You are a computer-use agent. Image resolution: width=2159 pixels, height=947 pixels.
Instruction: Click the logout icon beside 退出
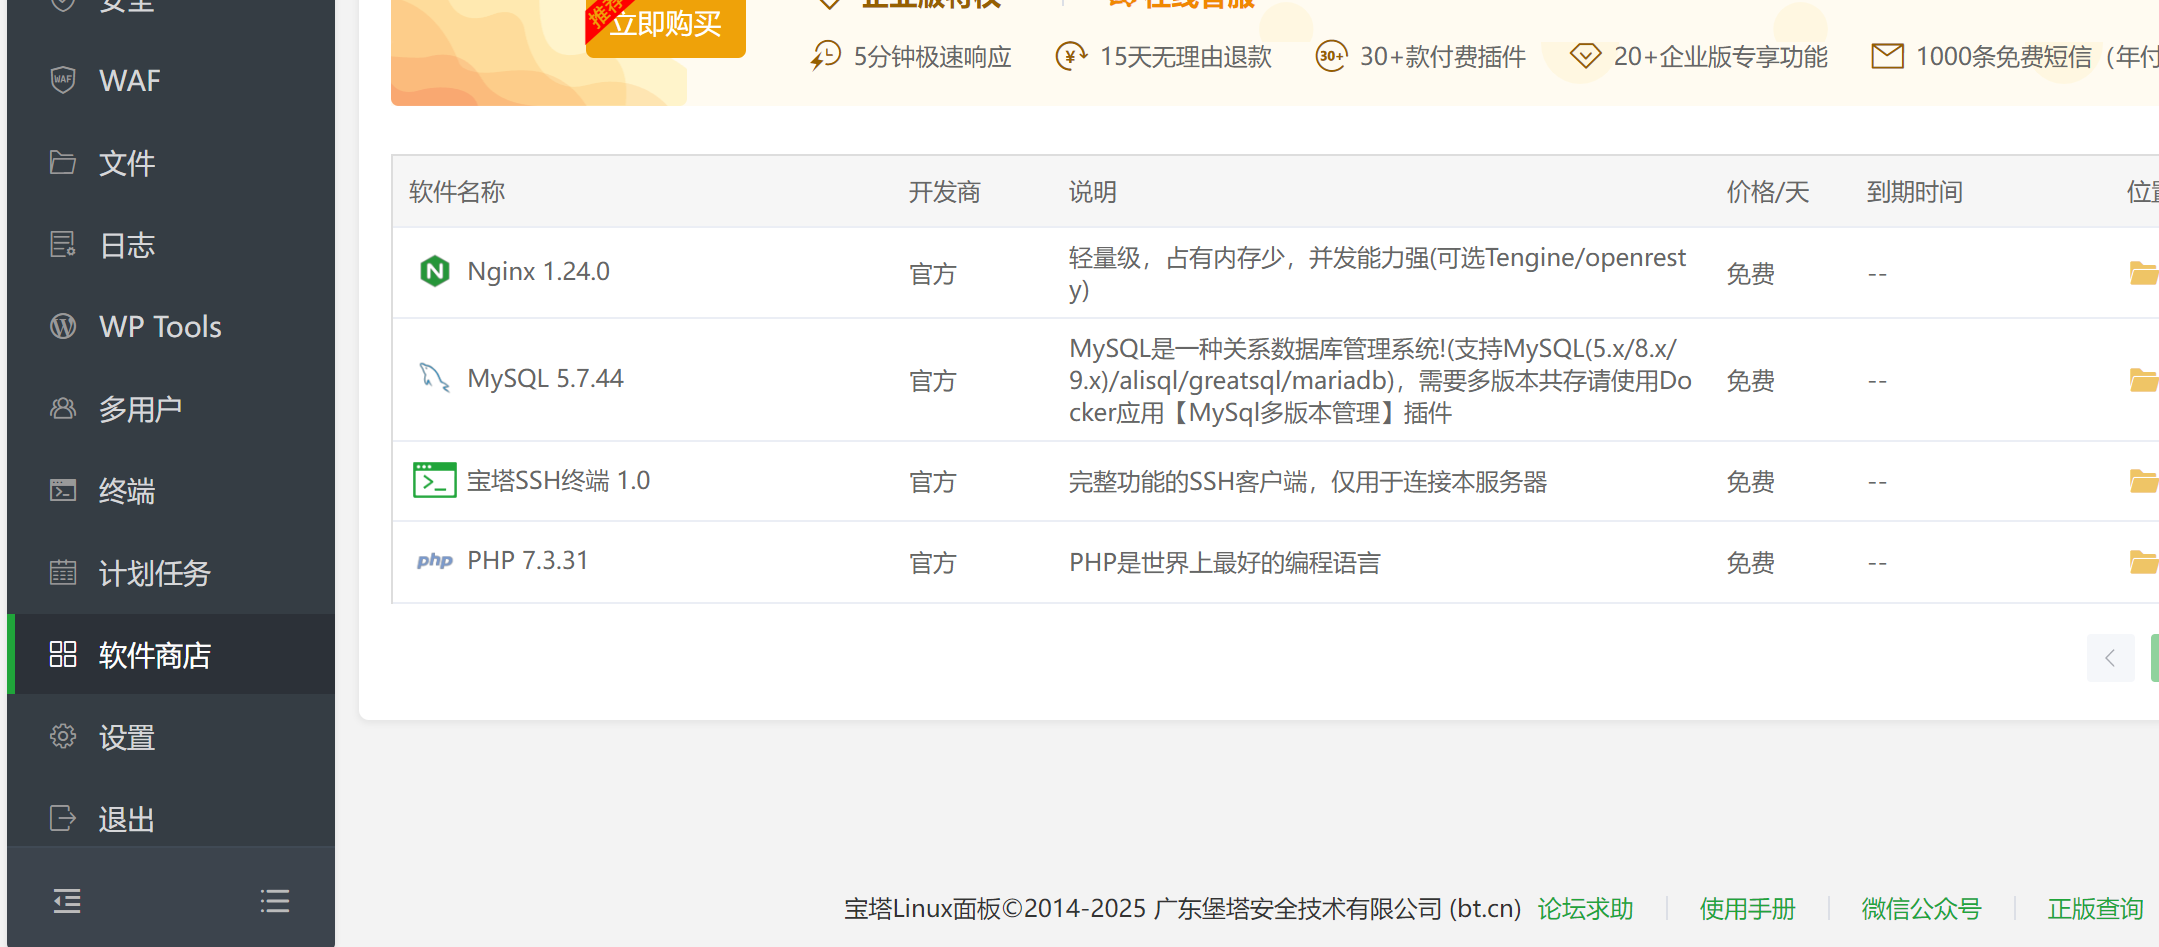[x=63, y=818]
